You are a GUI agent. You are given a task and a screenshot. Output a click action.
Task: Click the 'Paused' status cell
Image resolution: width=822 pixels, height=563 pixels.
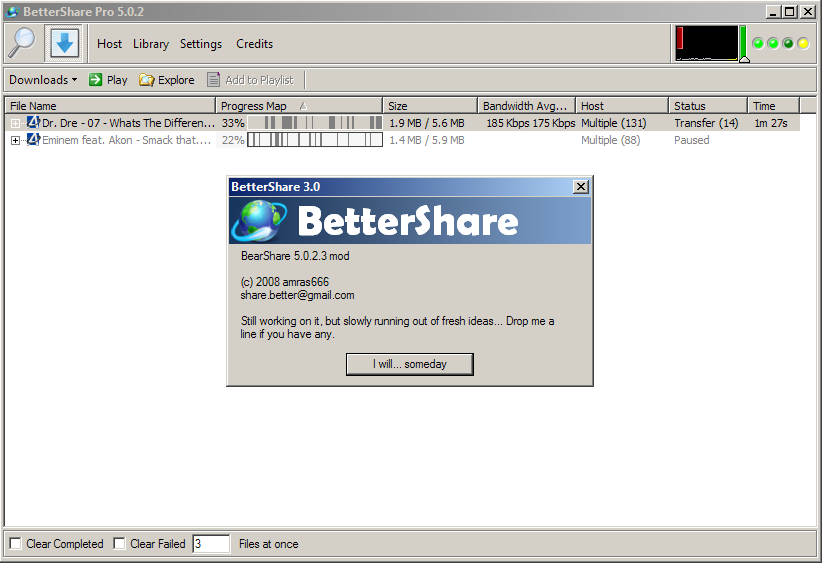pos(691,140)
